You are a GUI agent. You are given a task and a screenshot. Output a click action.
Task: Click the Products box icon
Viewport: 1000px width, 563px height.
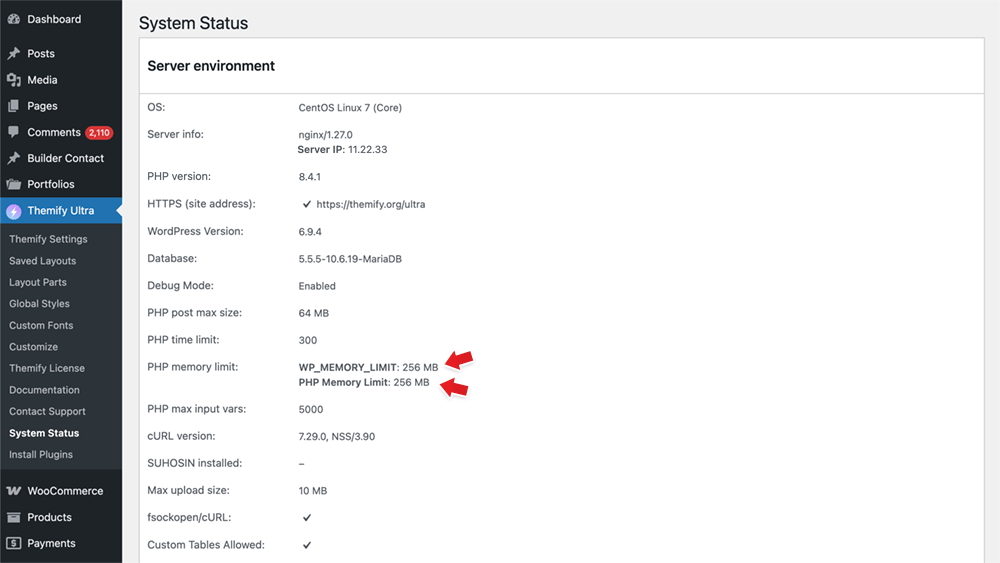(13, 517)
